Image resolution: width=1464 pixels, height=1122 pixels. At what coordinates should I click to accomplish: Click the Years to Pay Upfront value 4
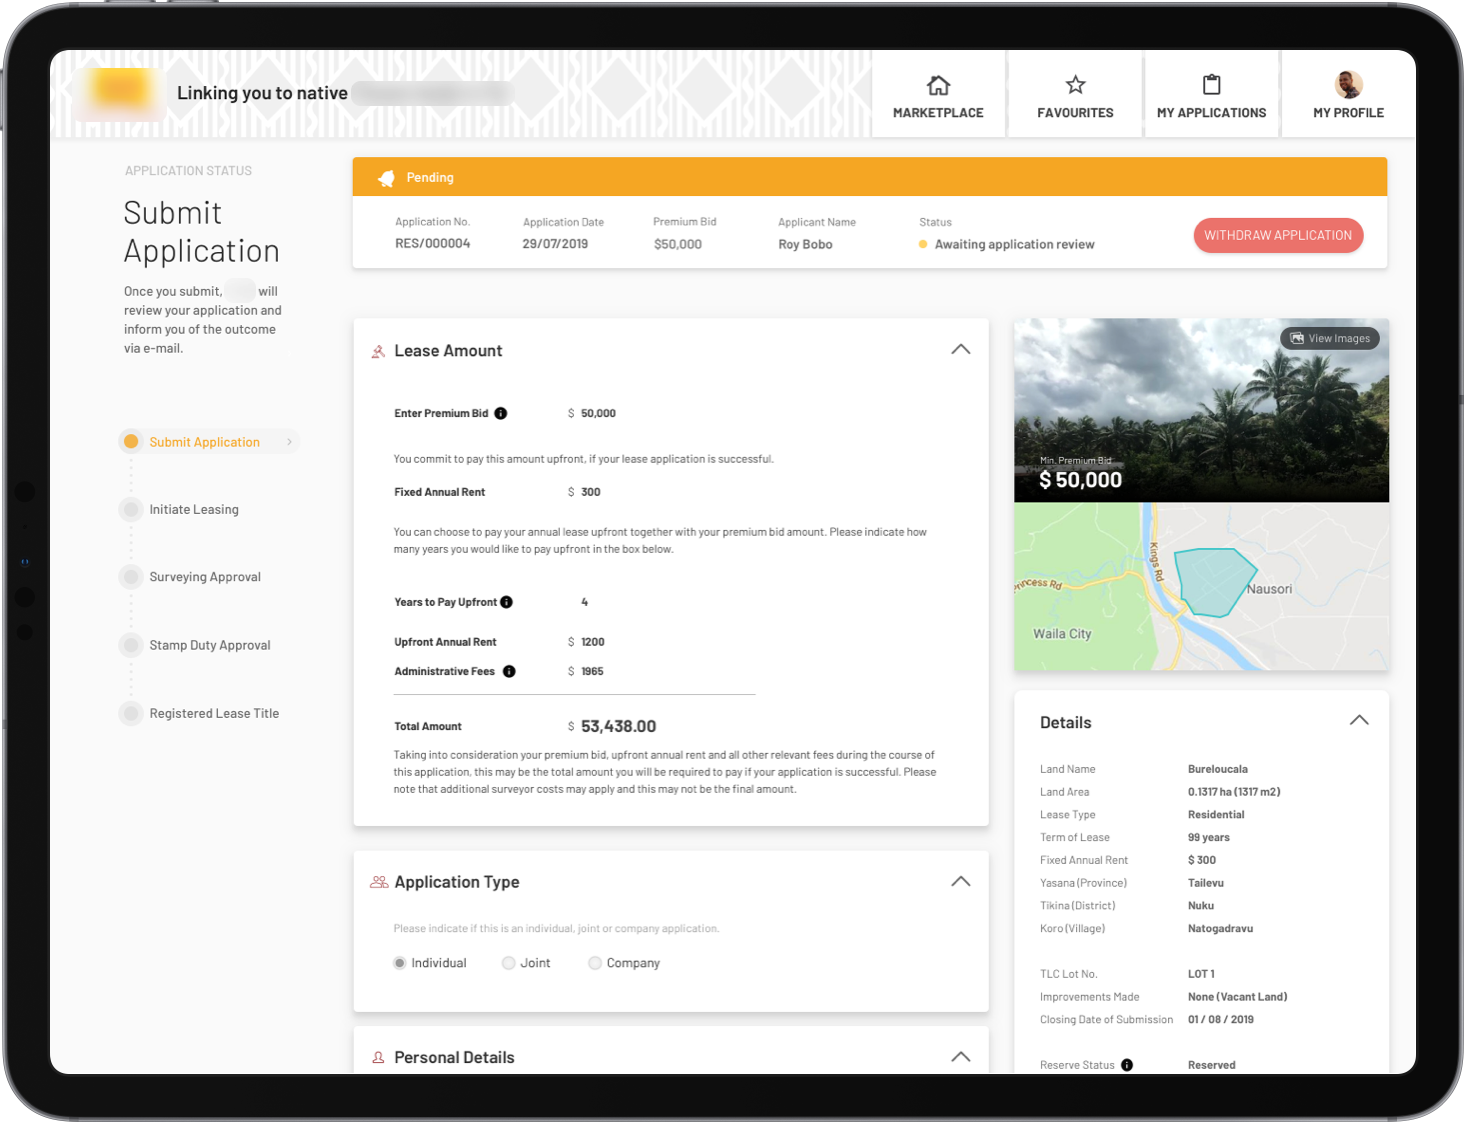pos(584,602)
